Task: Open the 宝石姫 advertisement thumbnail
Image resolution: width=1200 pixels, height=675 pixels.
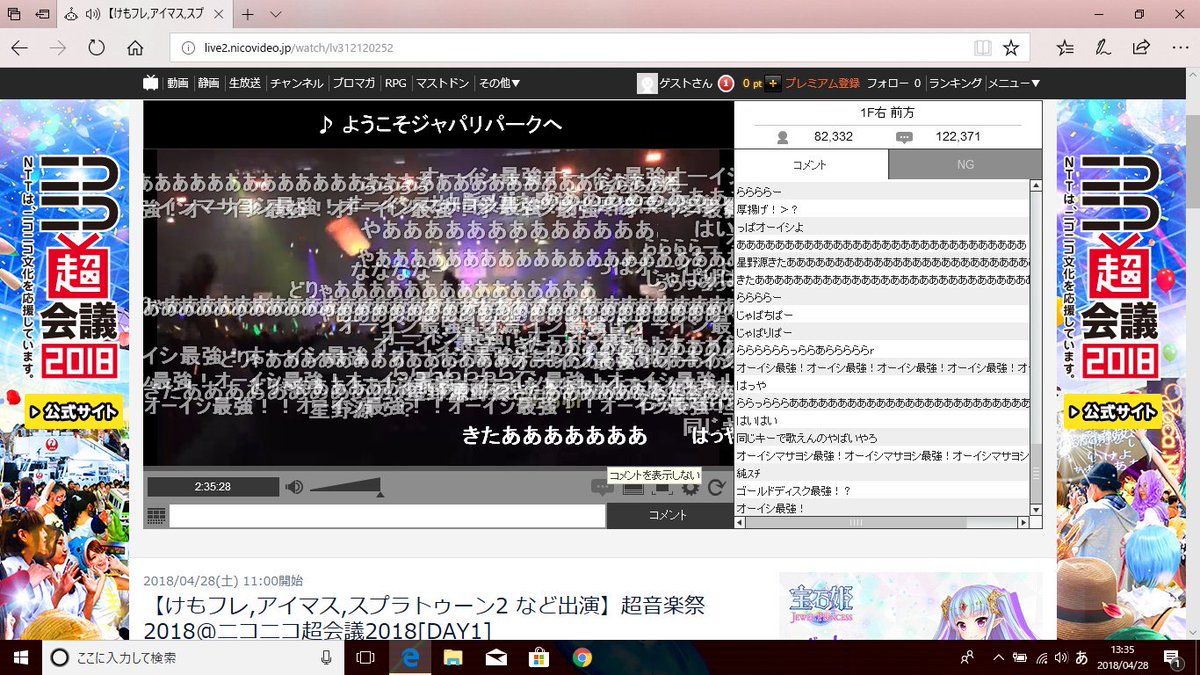Action: 910,606
